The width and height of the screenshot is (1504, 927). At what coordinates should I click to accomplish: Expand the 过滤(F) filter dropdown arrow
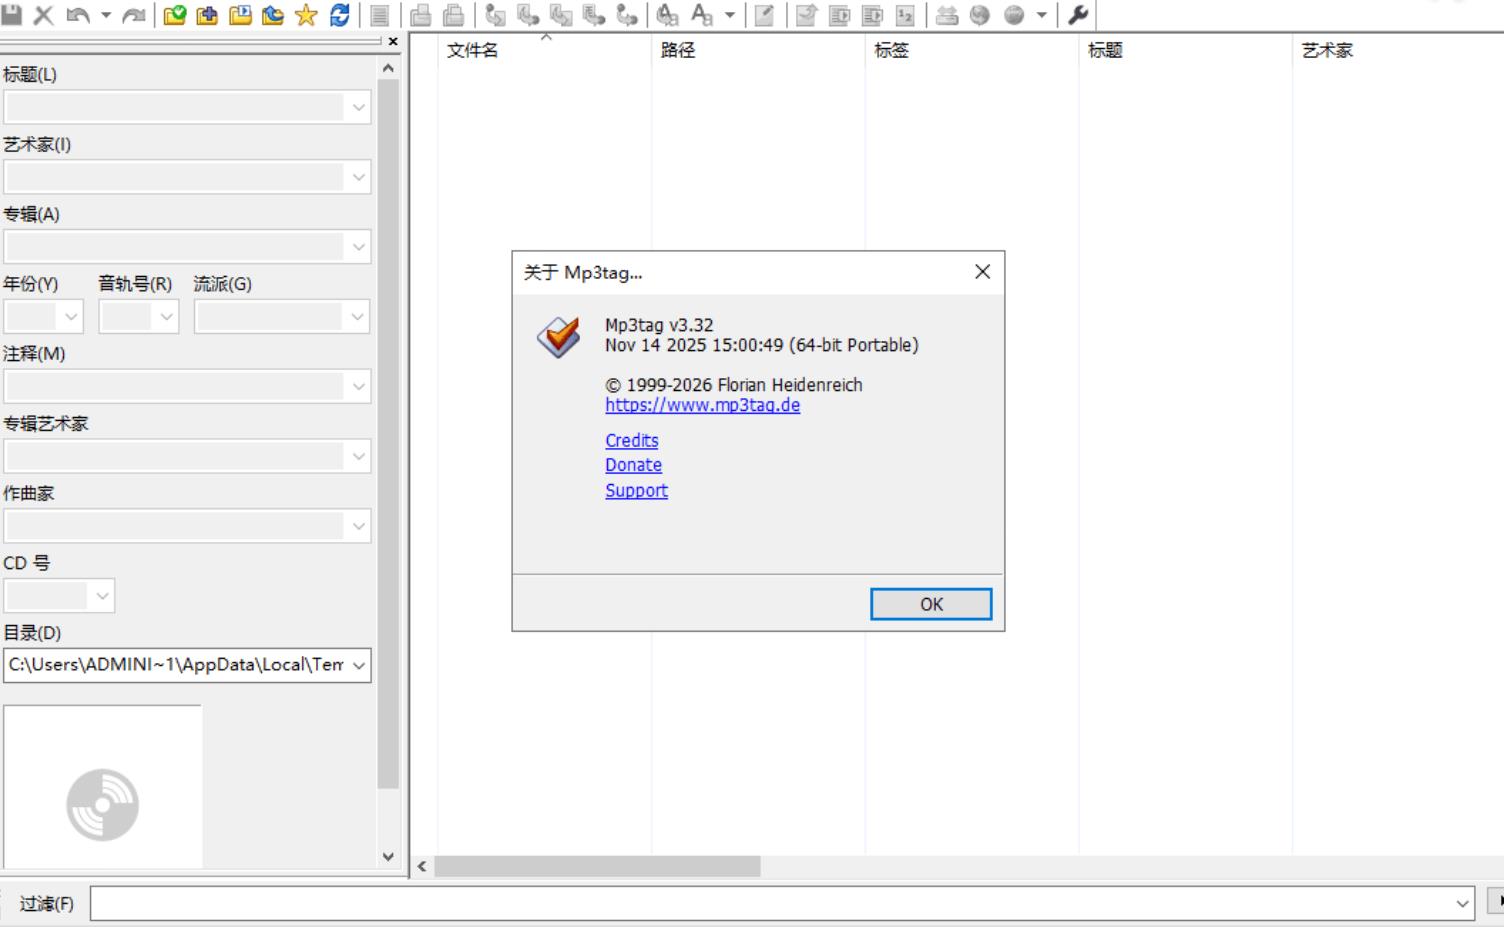1462,904
